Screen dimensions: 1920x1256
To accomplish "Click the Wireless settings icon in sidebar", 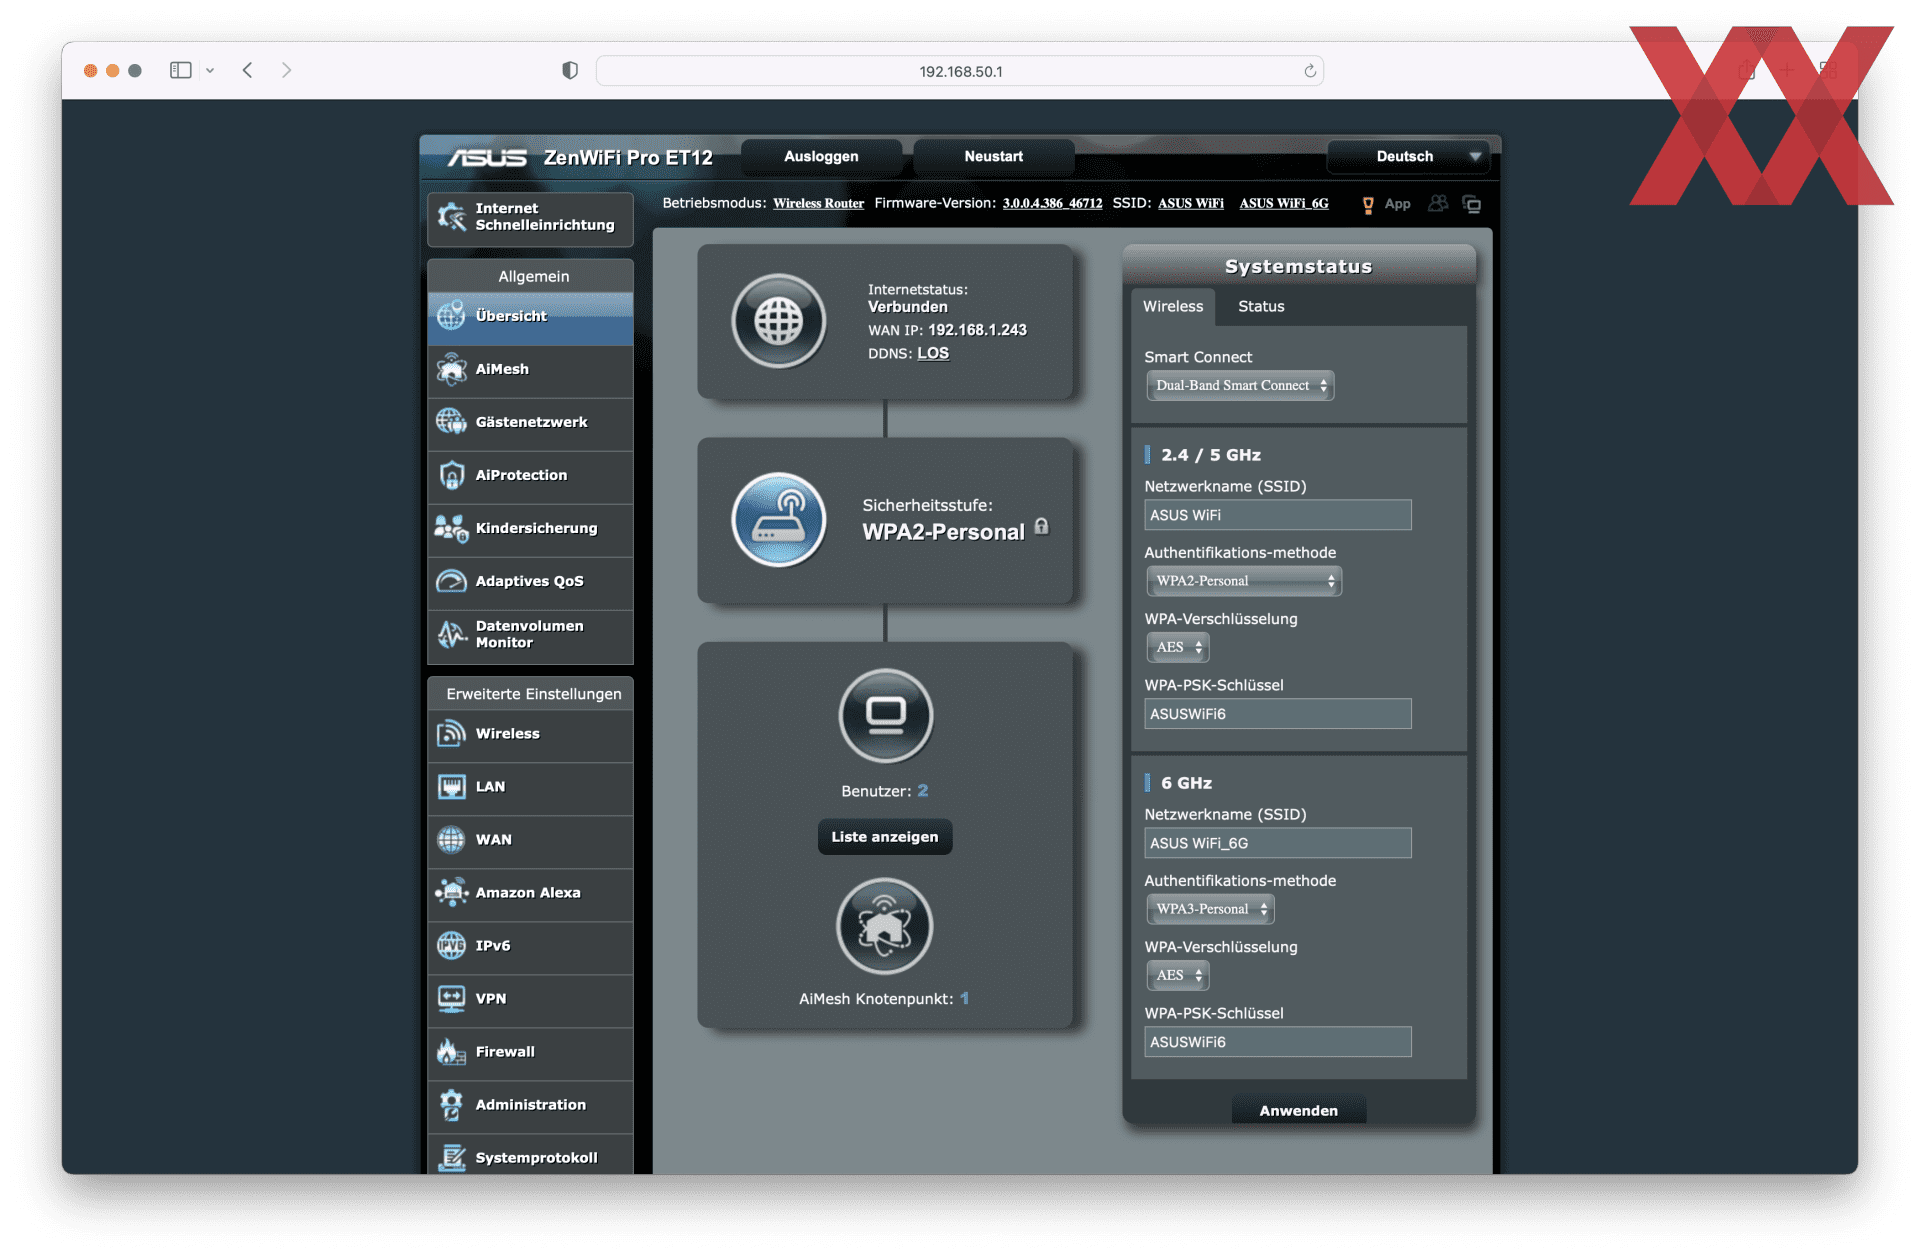I will tap(451, 734).
